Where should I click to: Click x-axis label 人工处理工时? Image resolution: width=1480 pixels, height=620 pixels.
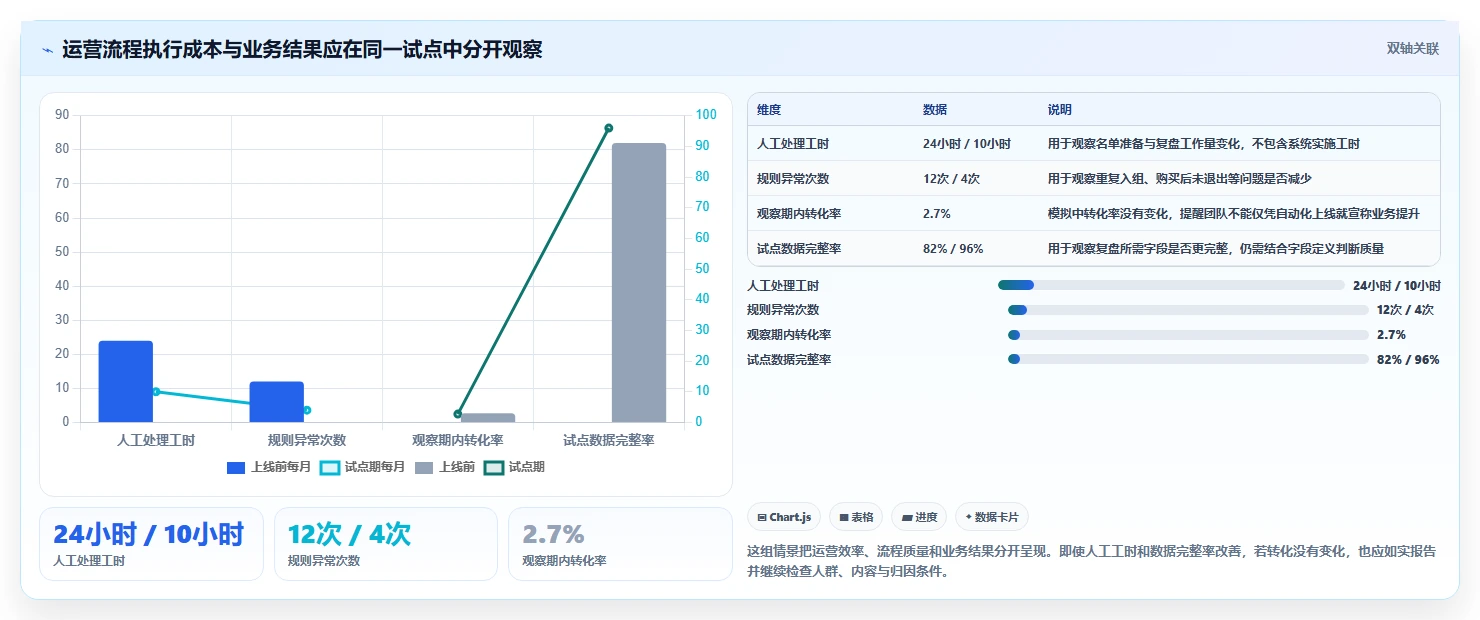[x=156, y=440]
